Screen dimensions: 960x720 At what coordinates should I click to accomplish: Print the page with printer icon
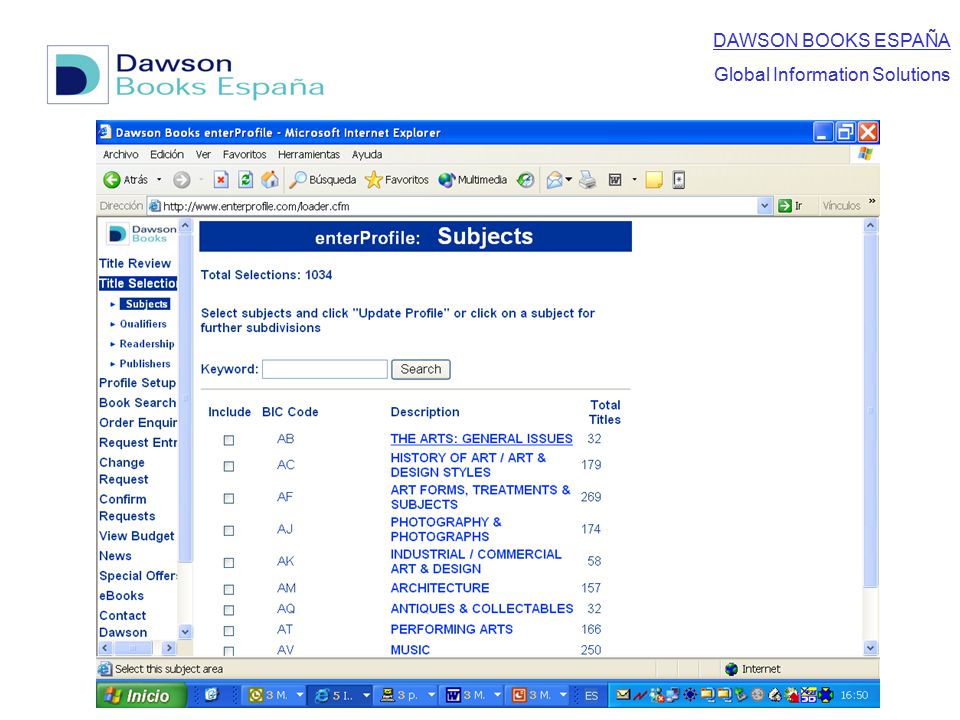[x=587, y=180]
